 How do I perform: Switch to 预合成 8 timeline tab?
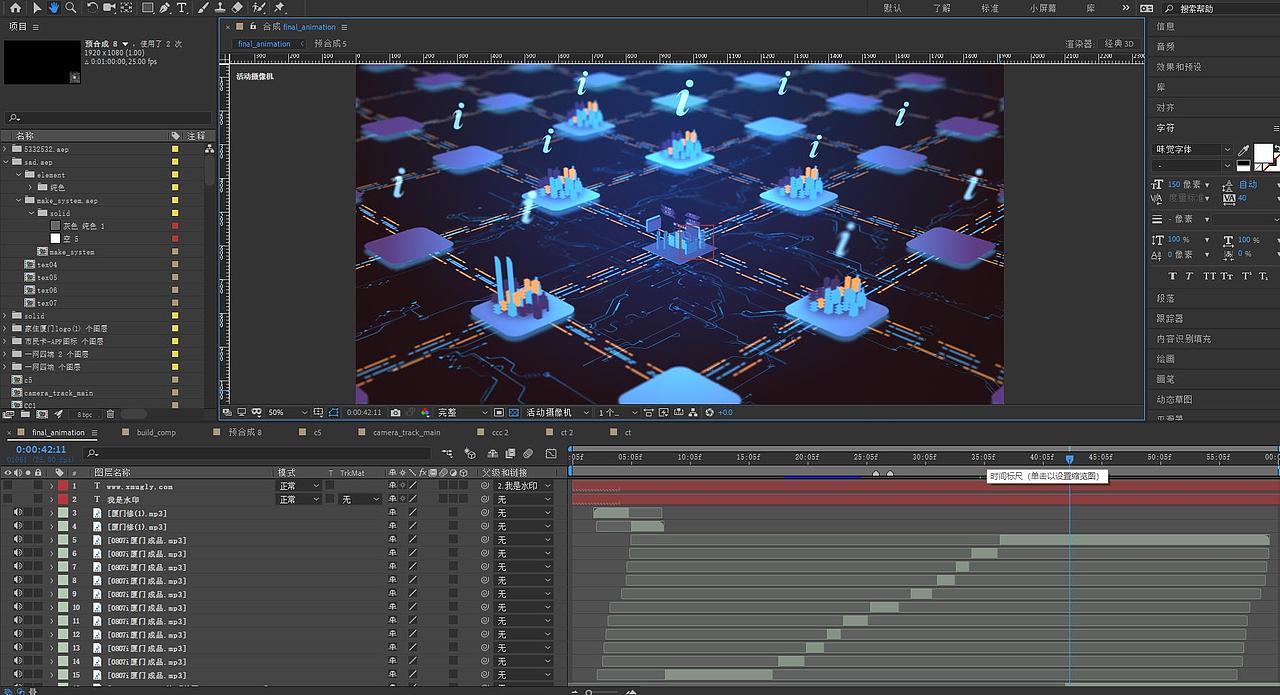(x=245, y=433)
